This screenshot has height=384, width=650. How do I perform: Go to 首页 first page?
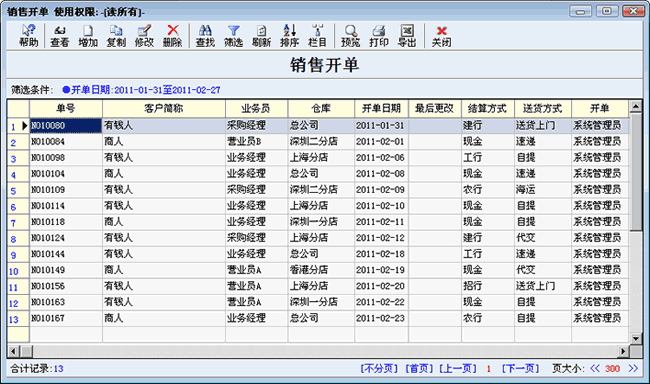click(419, 369)
